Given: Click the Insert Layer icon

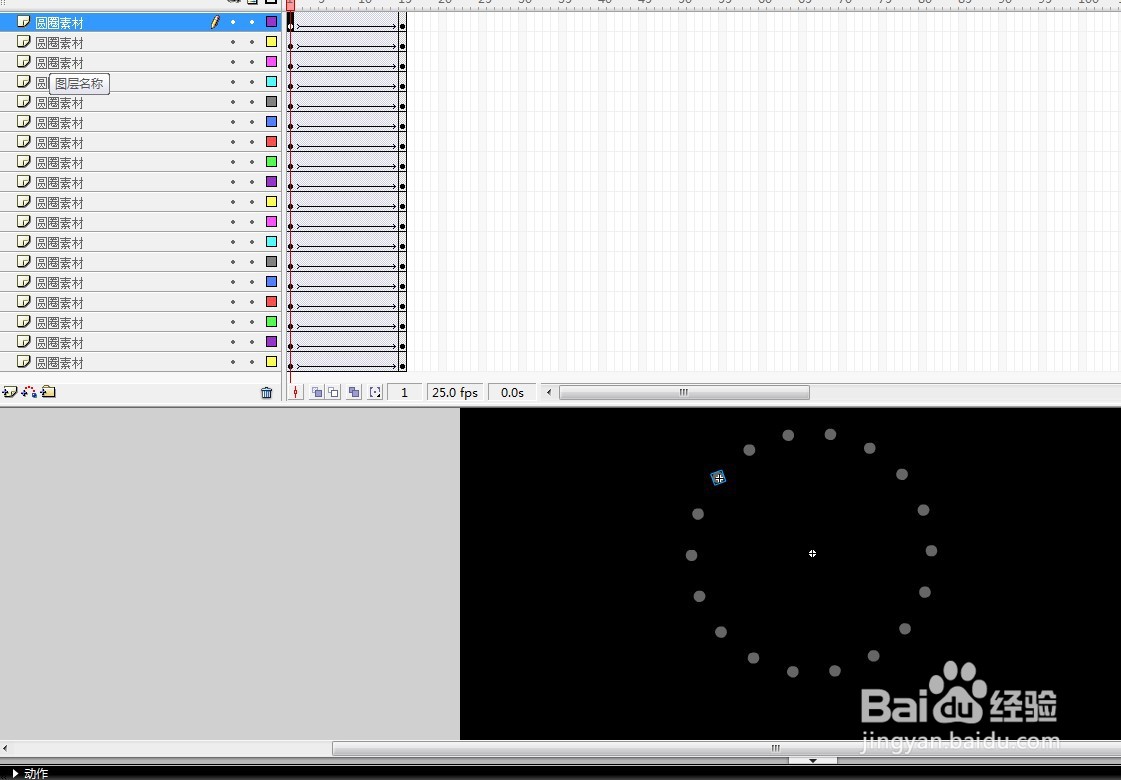Looking at the screenshot, I should (x=10, y=392).
